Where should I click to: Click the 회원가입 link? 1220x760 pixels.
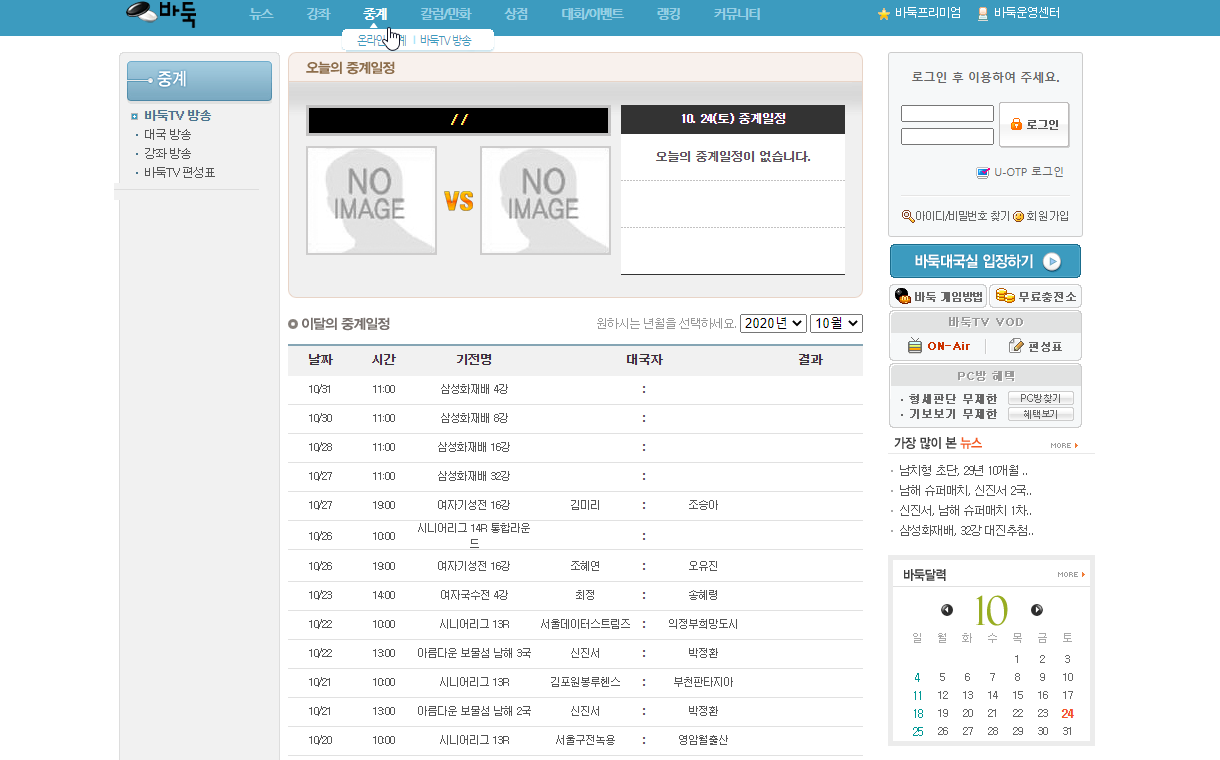1047,216
